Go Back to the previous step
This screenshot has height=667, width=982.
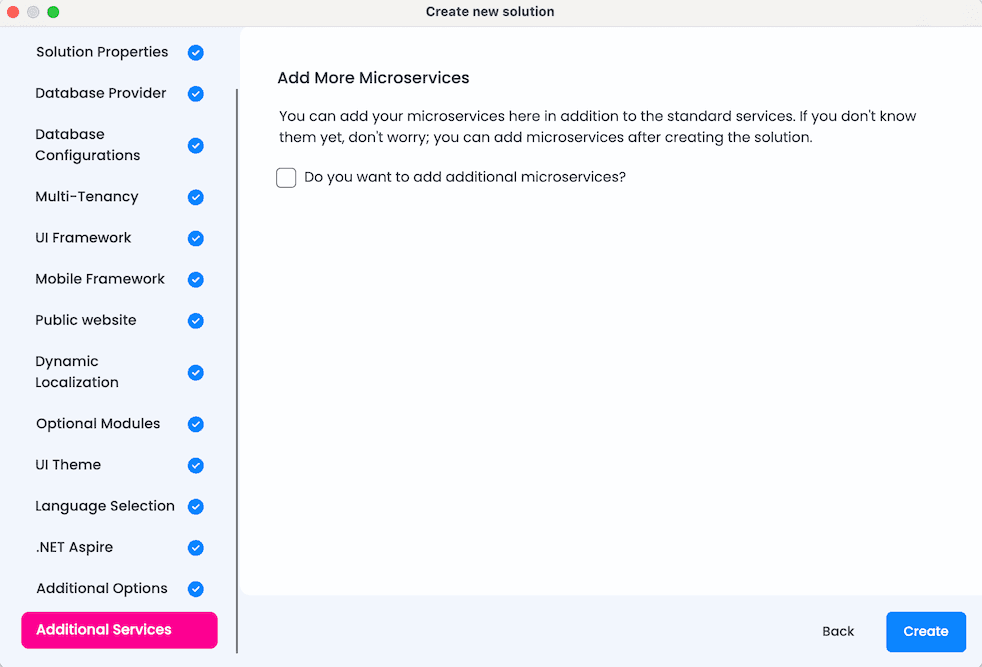[838, 631]
